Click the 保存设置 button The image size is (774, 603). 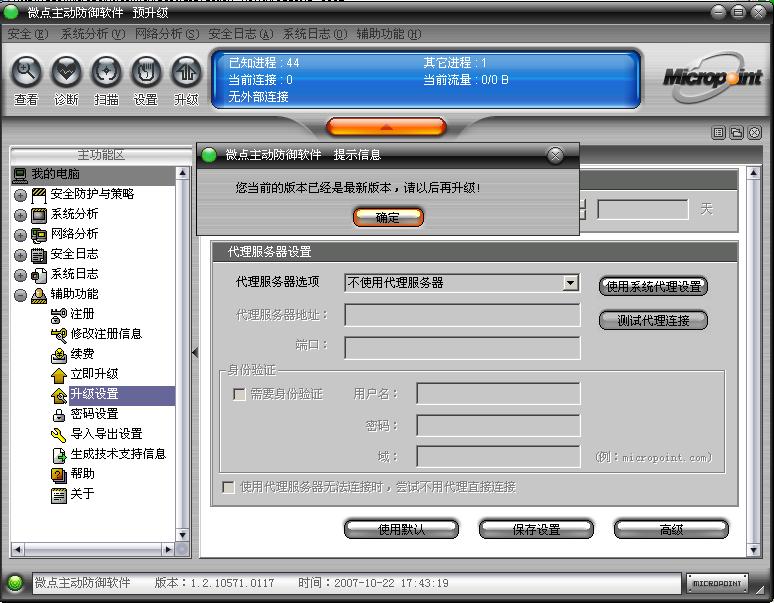click(x=536, y=529)
